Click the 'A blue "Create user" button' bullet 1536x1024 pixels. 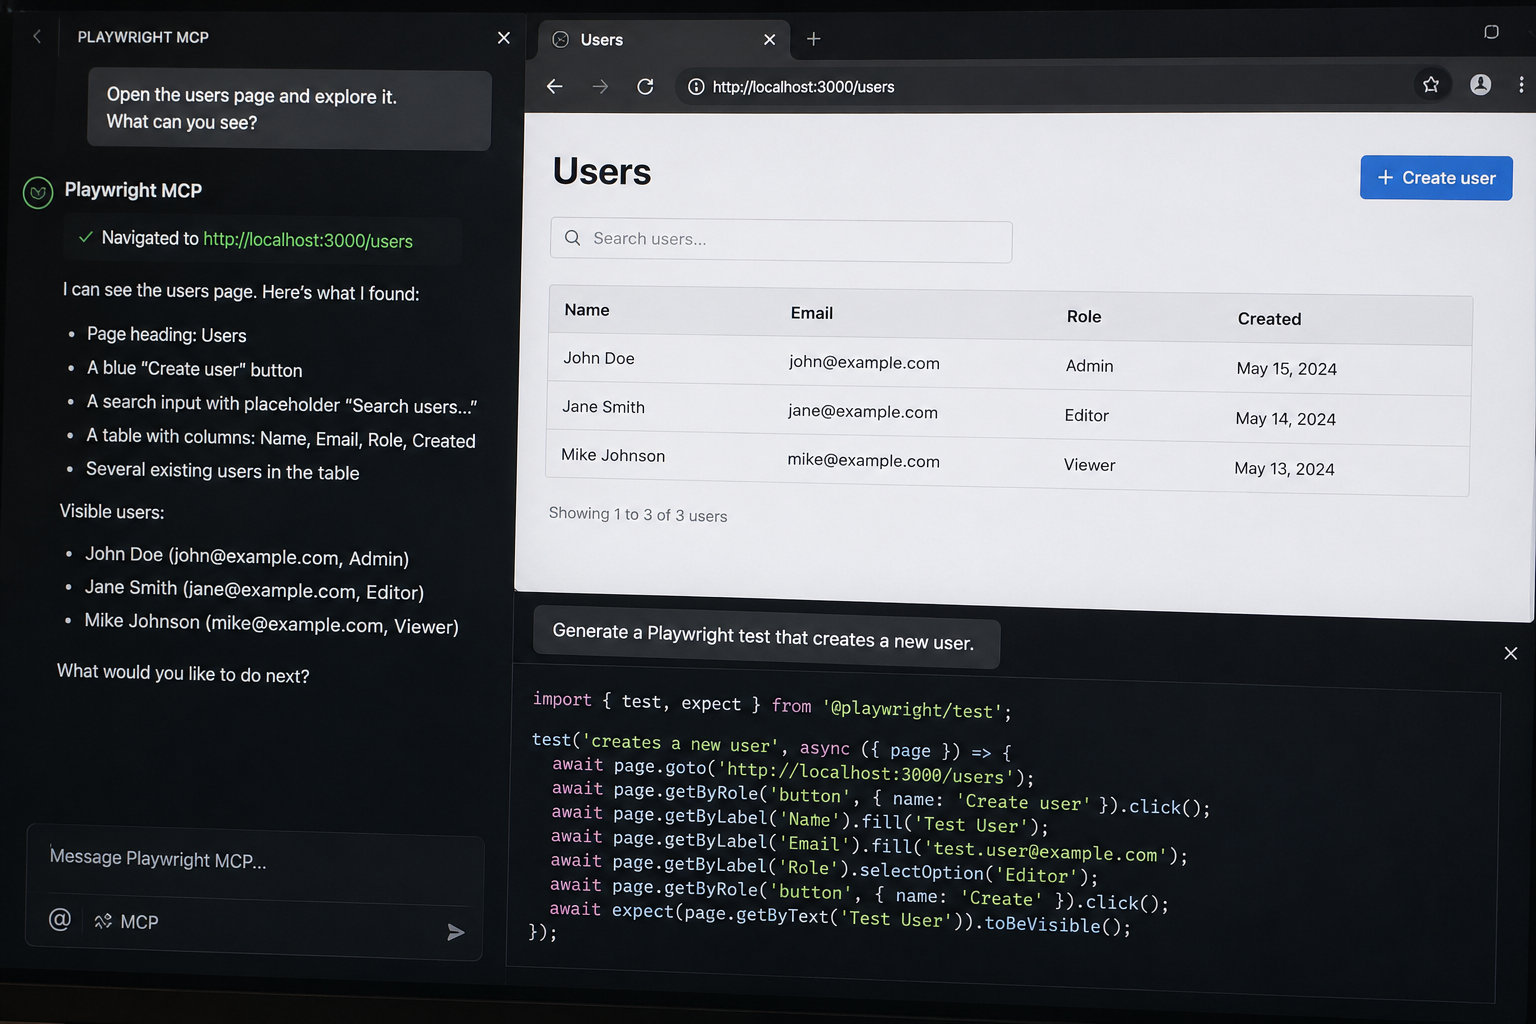[194, 369]
